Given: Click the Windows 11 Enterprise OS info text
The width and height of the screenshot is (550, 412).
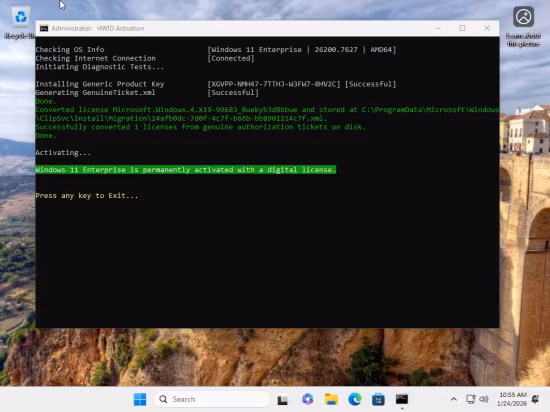Looking at the screenshot, I should (302, 50).
